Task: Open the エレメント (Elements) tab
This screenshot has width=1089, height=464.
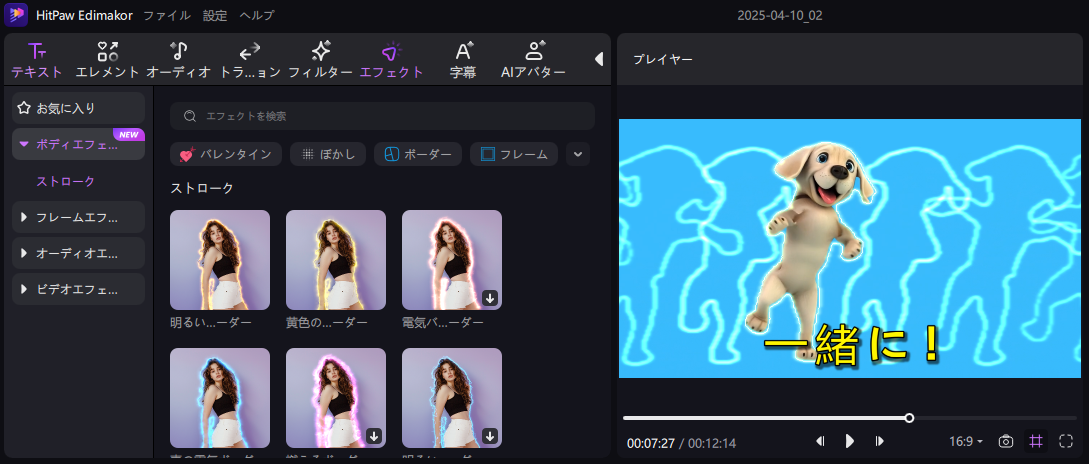Action: click(108, 60)
